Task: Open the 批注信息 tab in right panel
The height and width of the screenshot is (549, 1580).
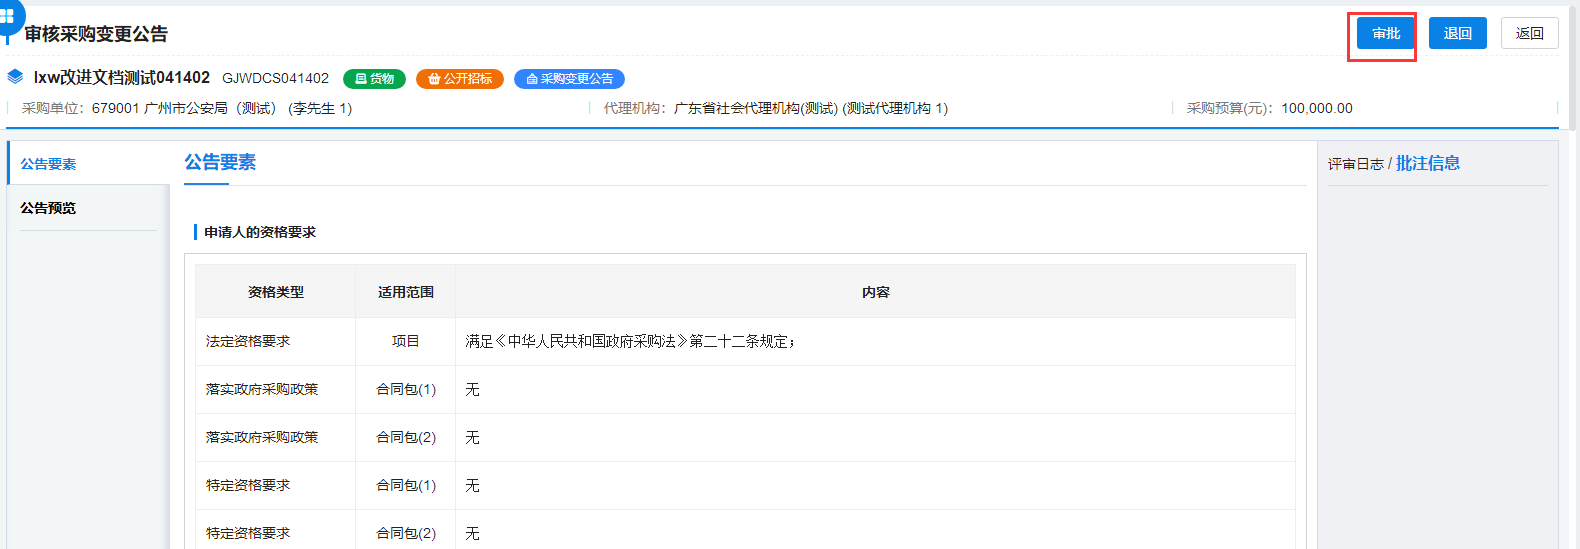Action: point(1427,163)
